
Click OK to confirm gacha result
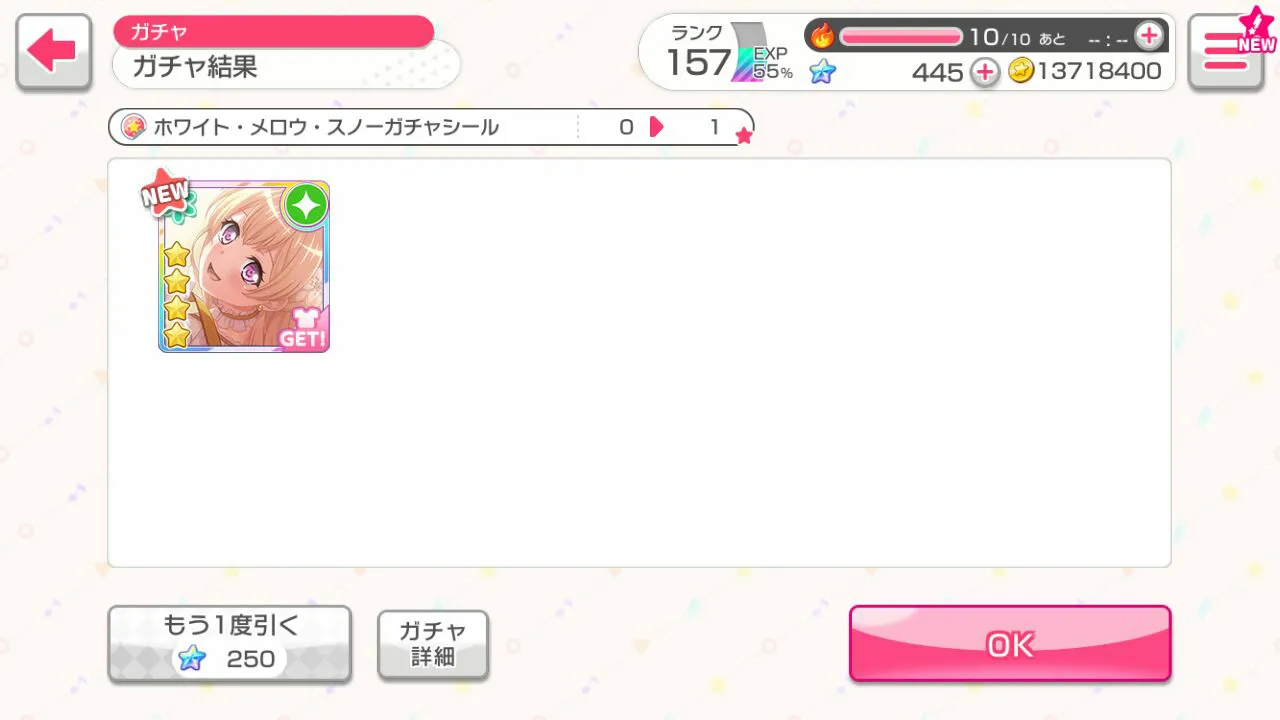pyautogui.click(x=1010, y=644)
